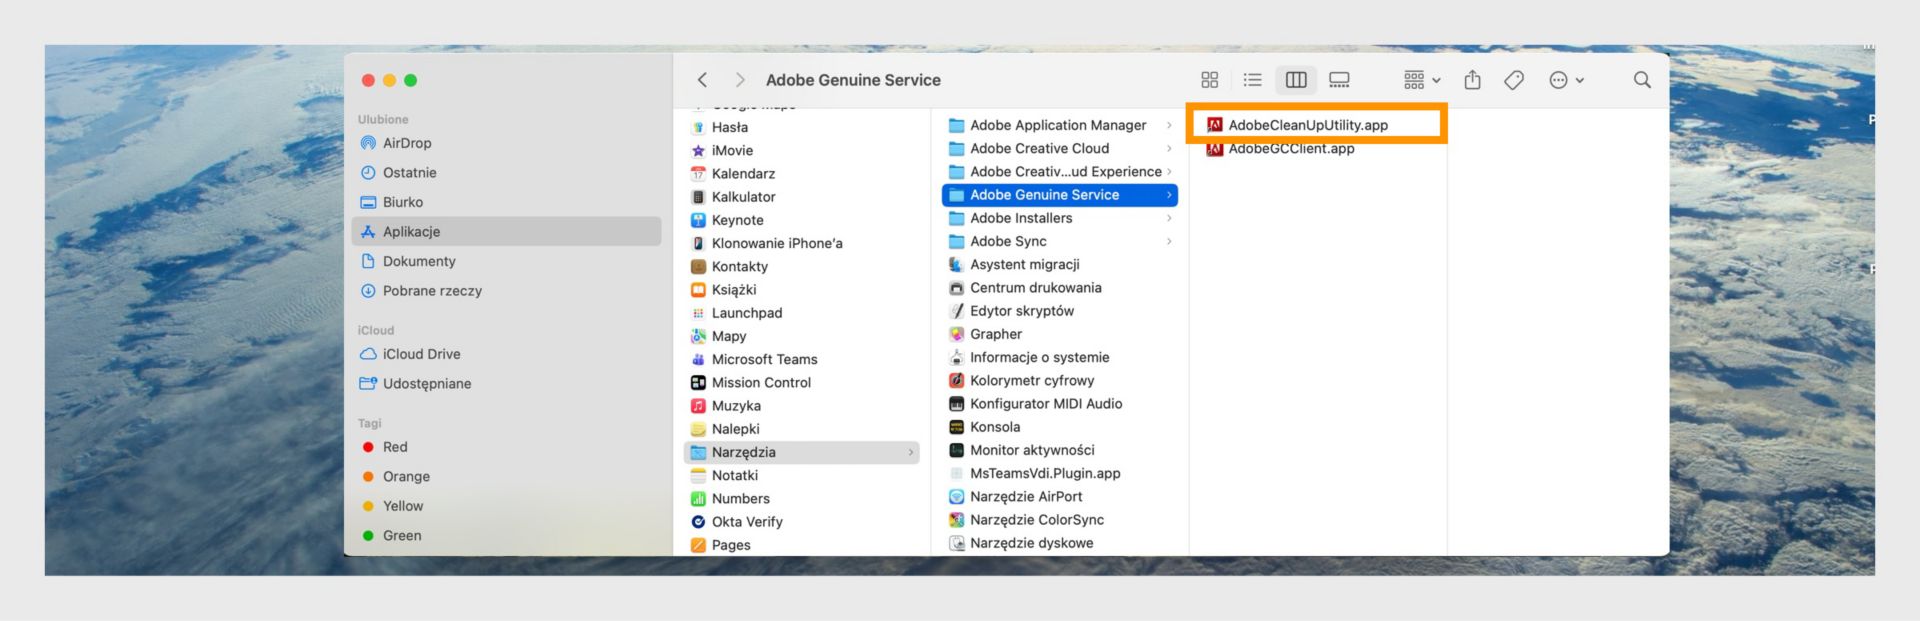
Task: Select the Okta Verify app
Action: [802, 521]
